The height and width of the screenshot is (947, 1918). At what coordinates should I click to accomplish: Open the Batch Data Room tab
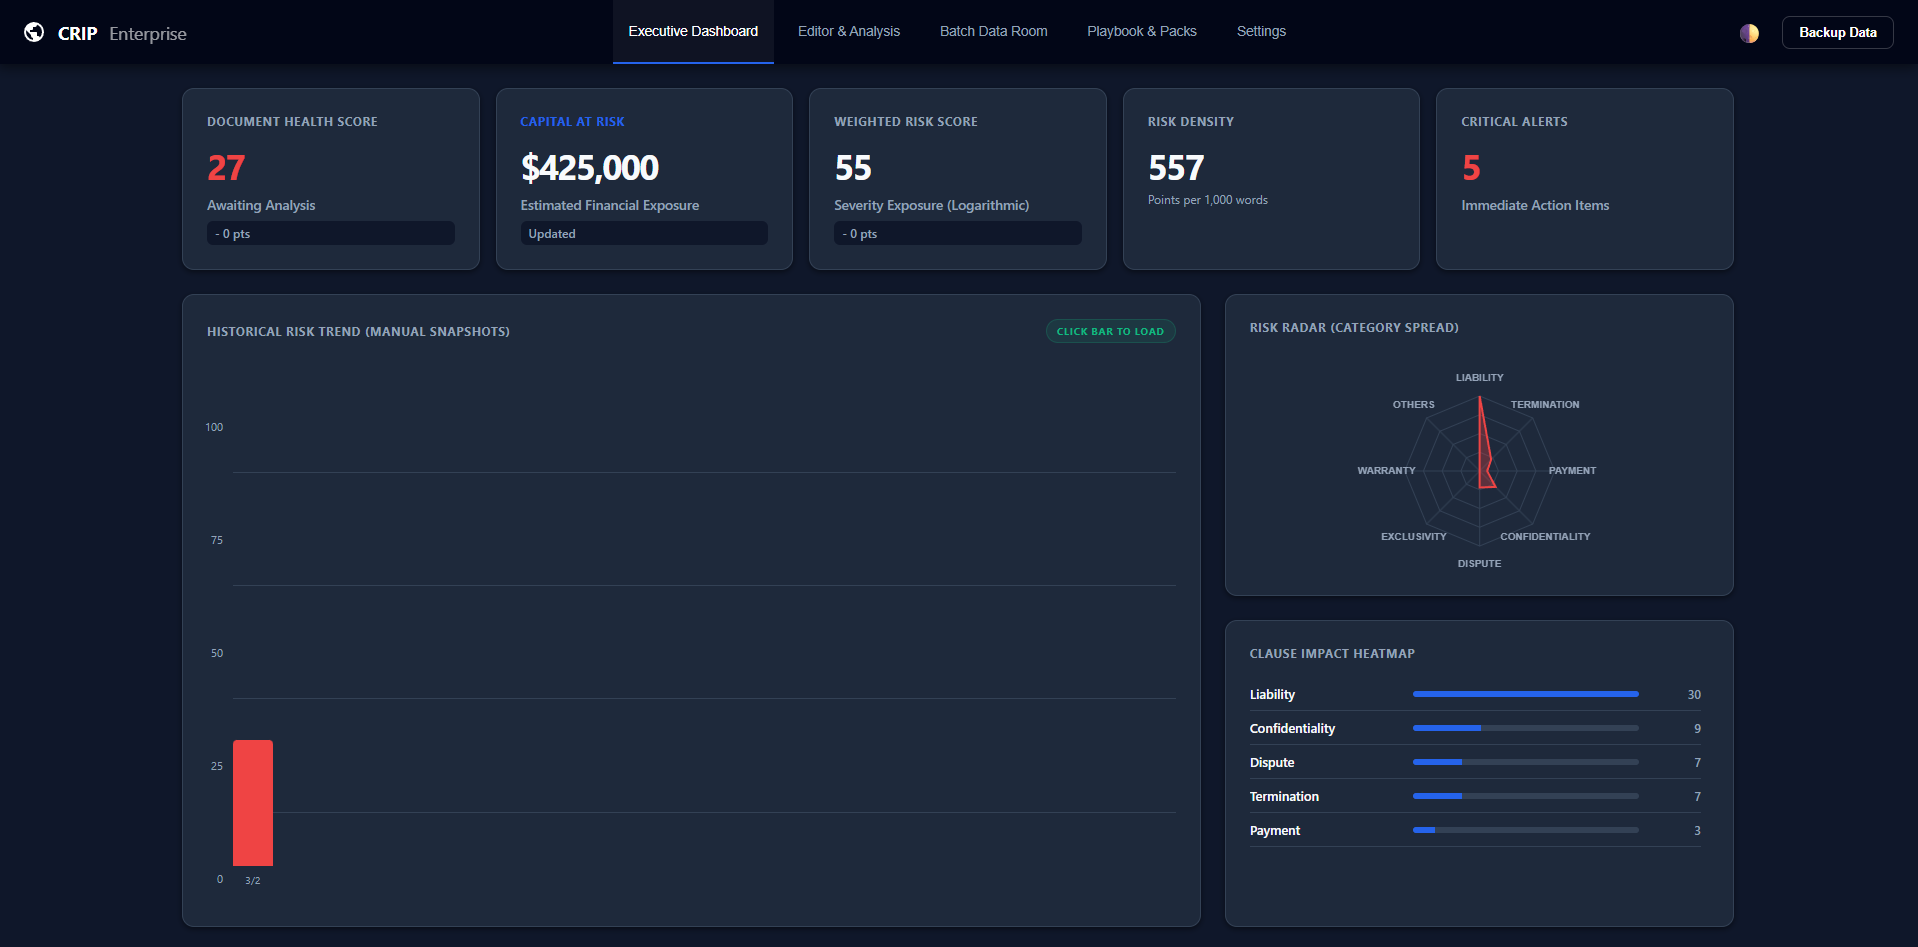(993, 31)
